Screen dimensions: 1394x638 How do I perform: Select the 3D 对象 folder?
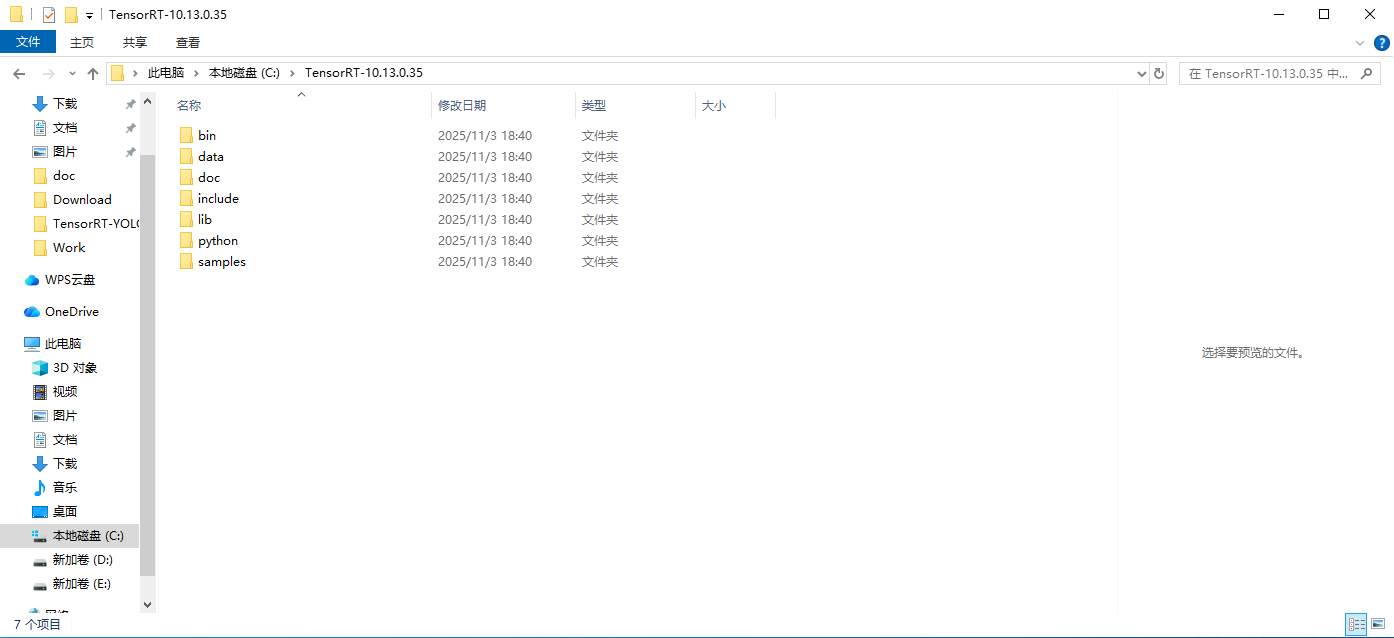pos(75,368)
